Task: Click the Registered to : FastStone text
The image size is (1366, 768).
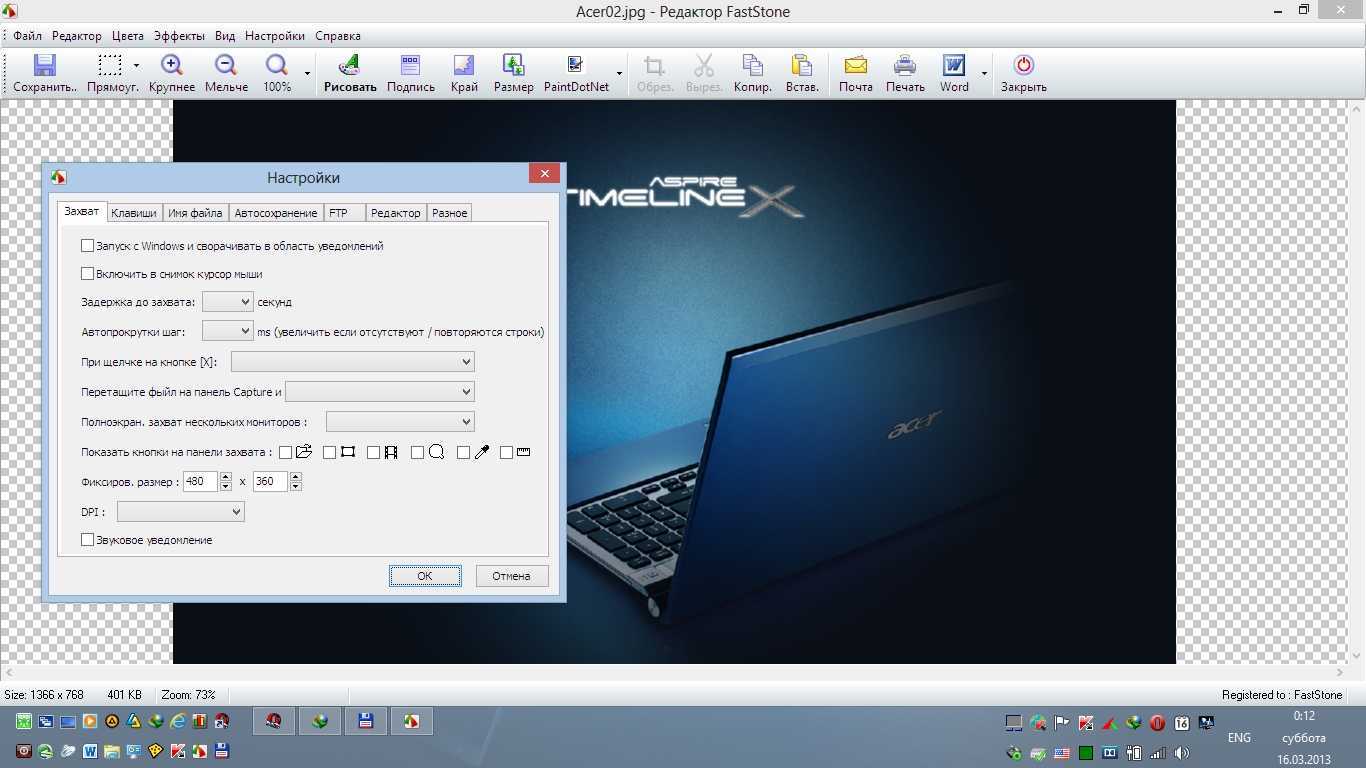Action: (x=1282, y=694)
